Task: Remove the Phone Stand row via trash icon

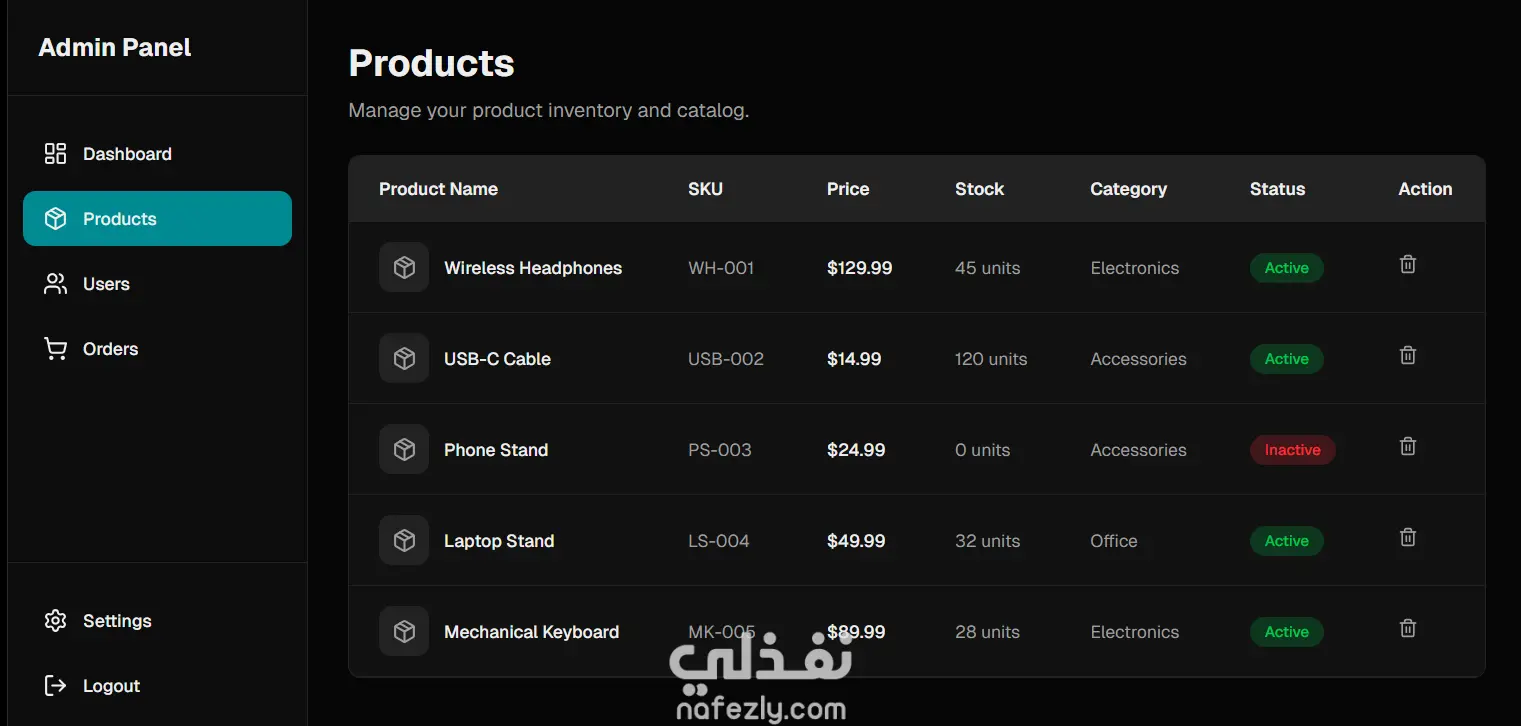Action: 1407,447
